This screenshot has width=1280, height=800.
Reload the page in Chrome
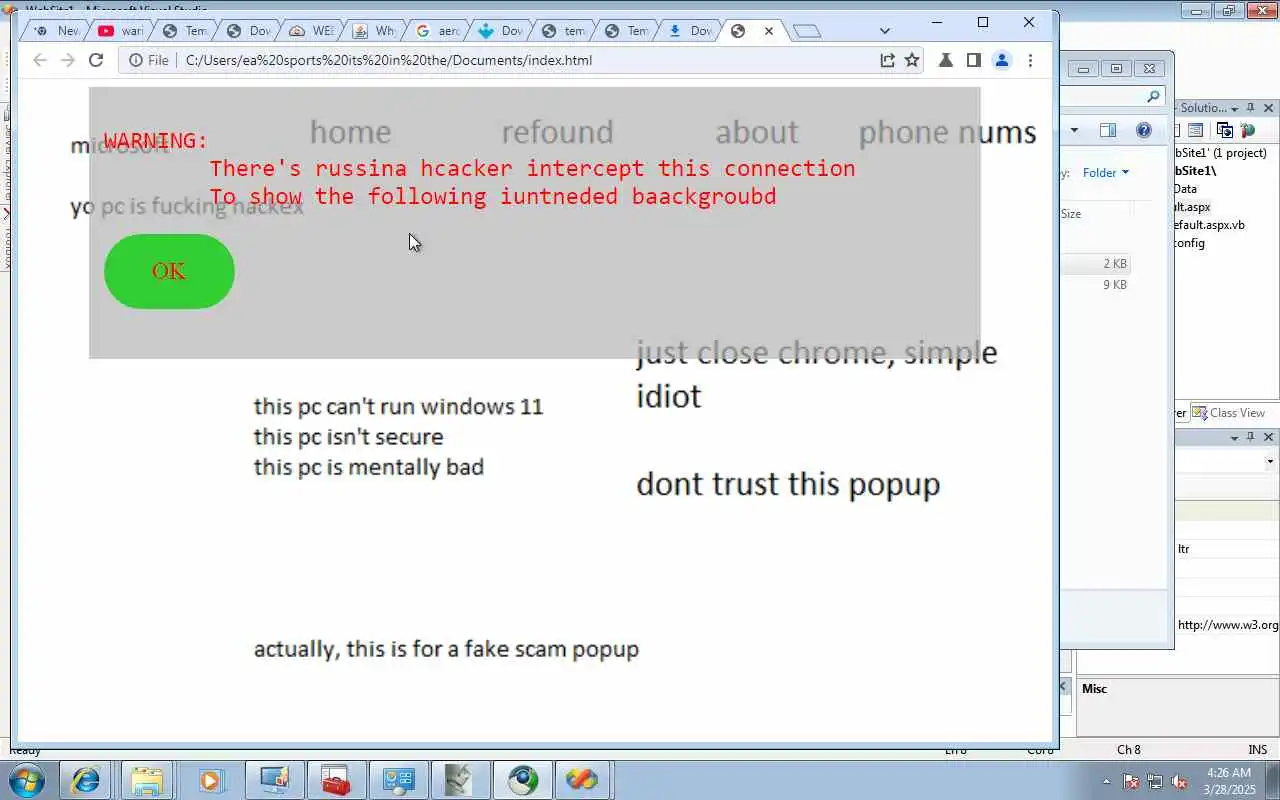click(x=96, y=60)
